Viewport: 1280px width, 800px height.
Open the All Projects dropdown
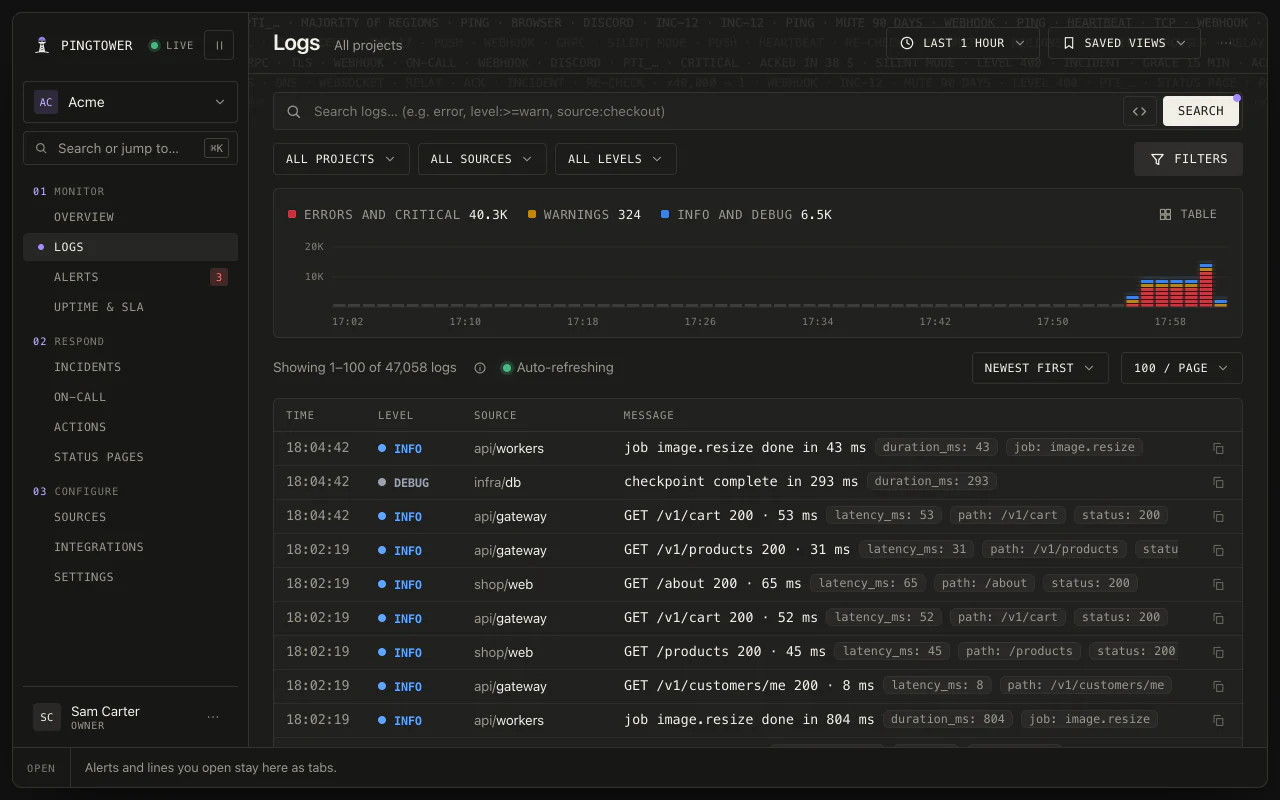pyautogui.click(x=341, y=159)
